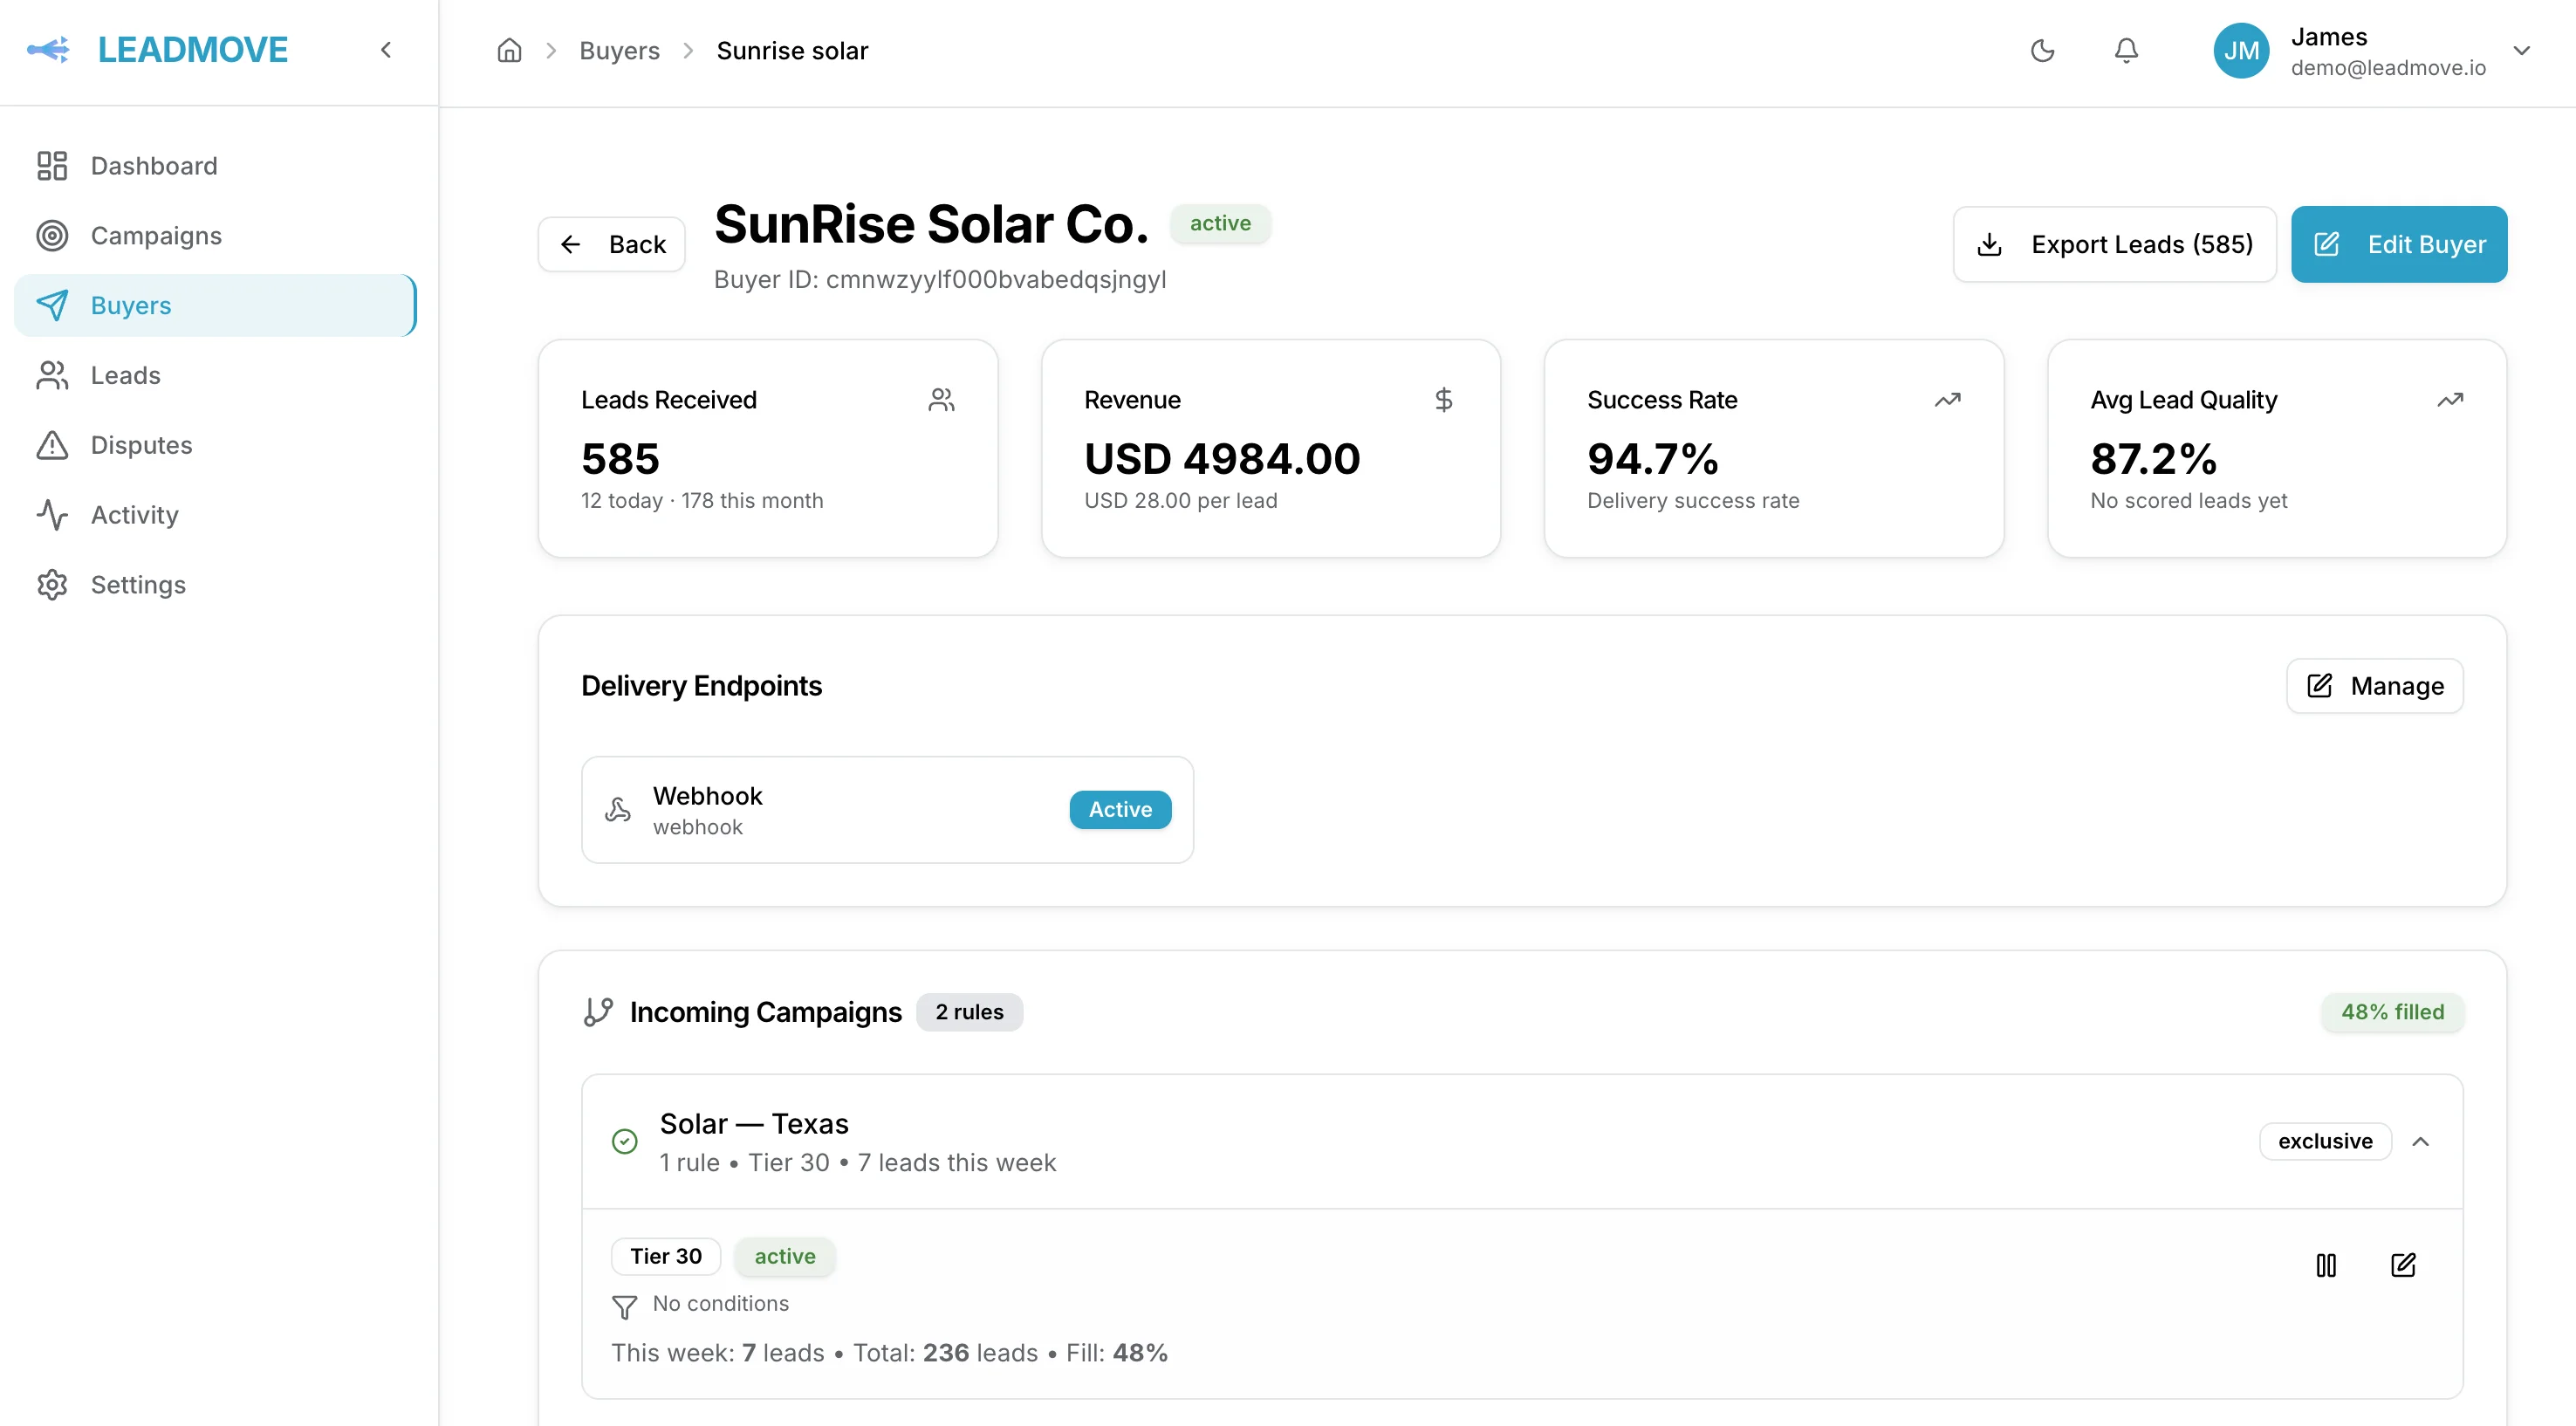Open Buyers breadcrumb link
This screenshot has height=1426, width=2576.
tap(619, 50)
